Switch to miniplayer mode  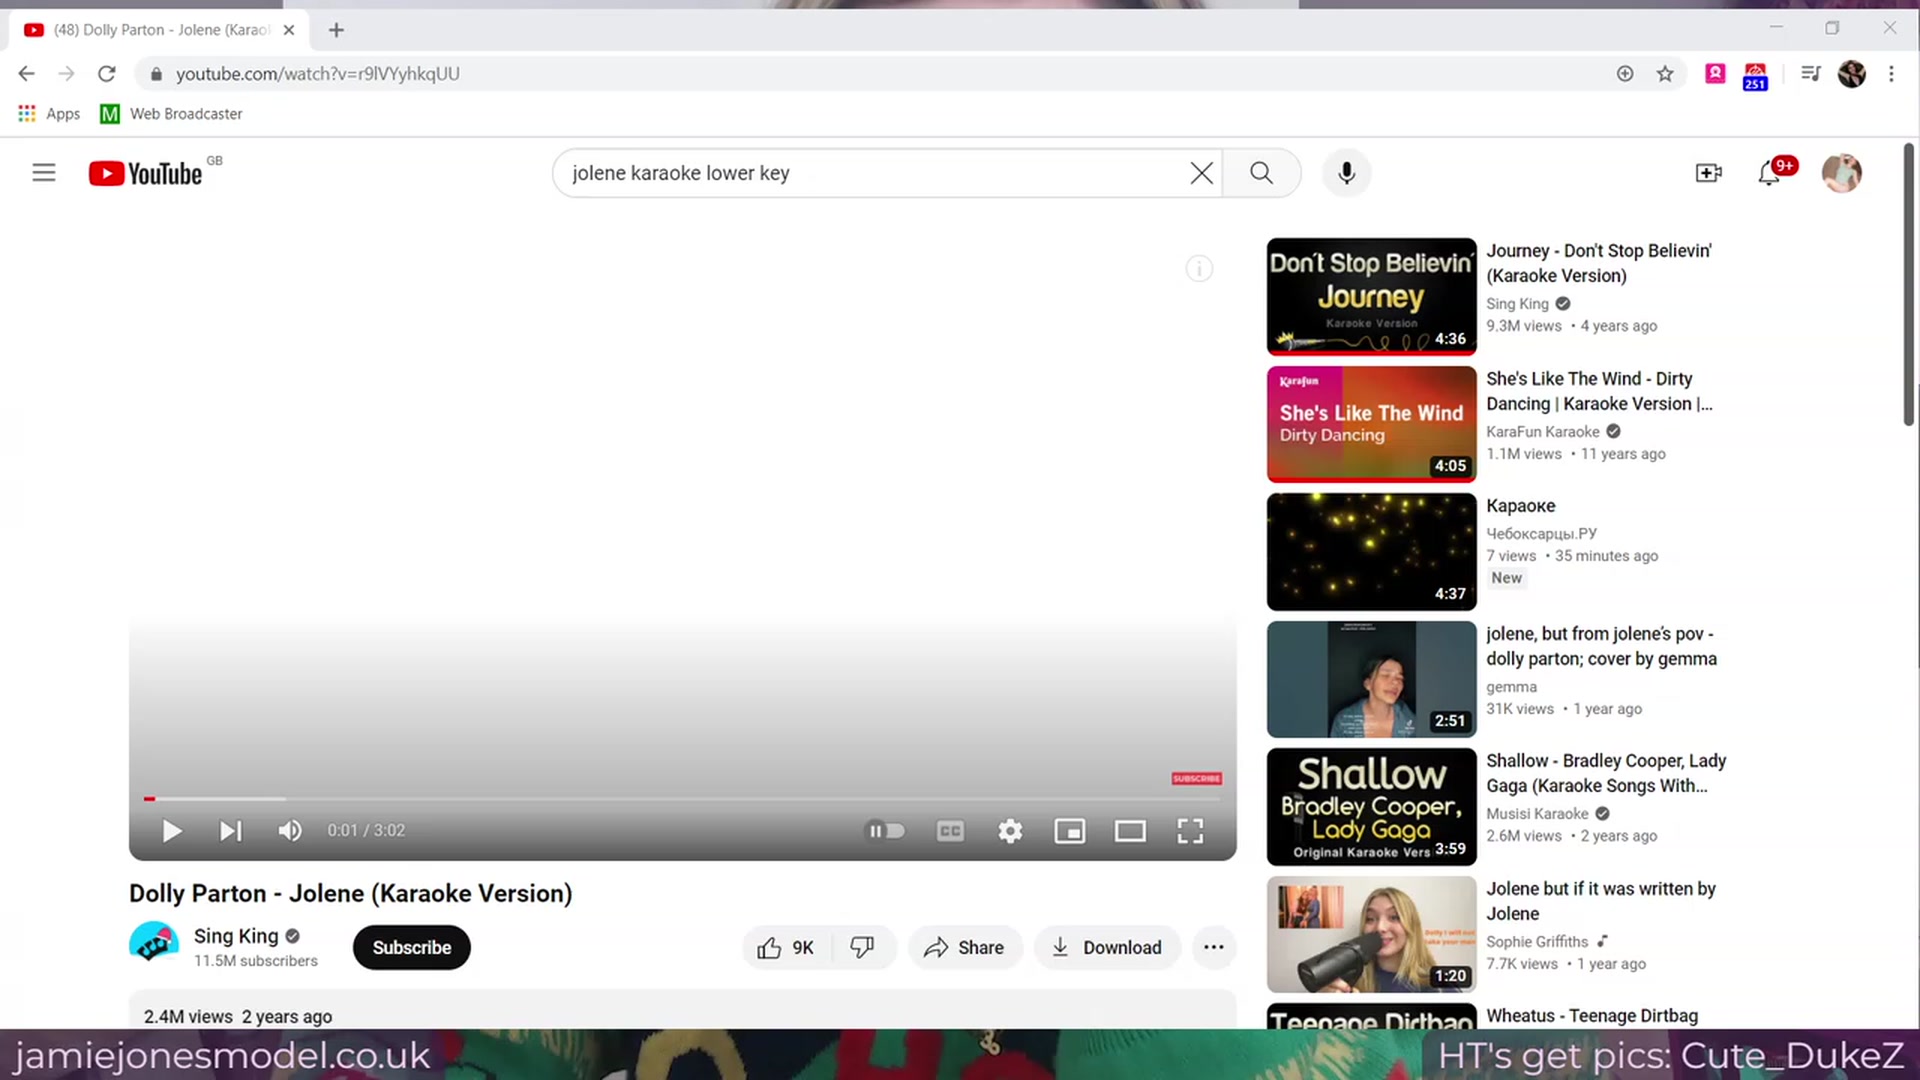pos(1070,831)
